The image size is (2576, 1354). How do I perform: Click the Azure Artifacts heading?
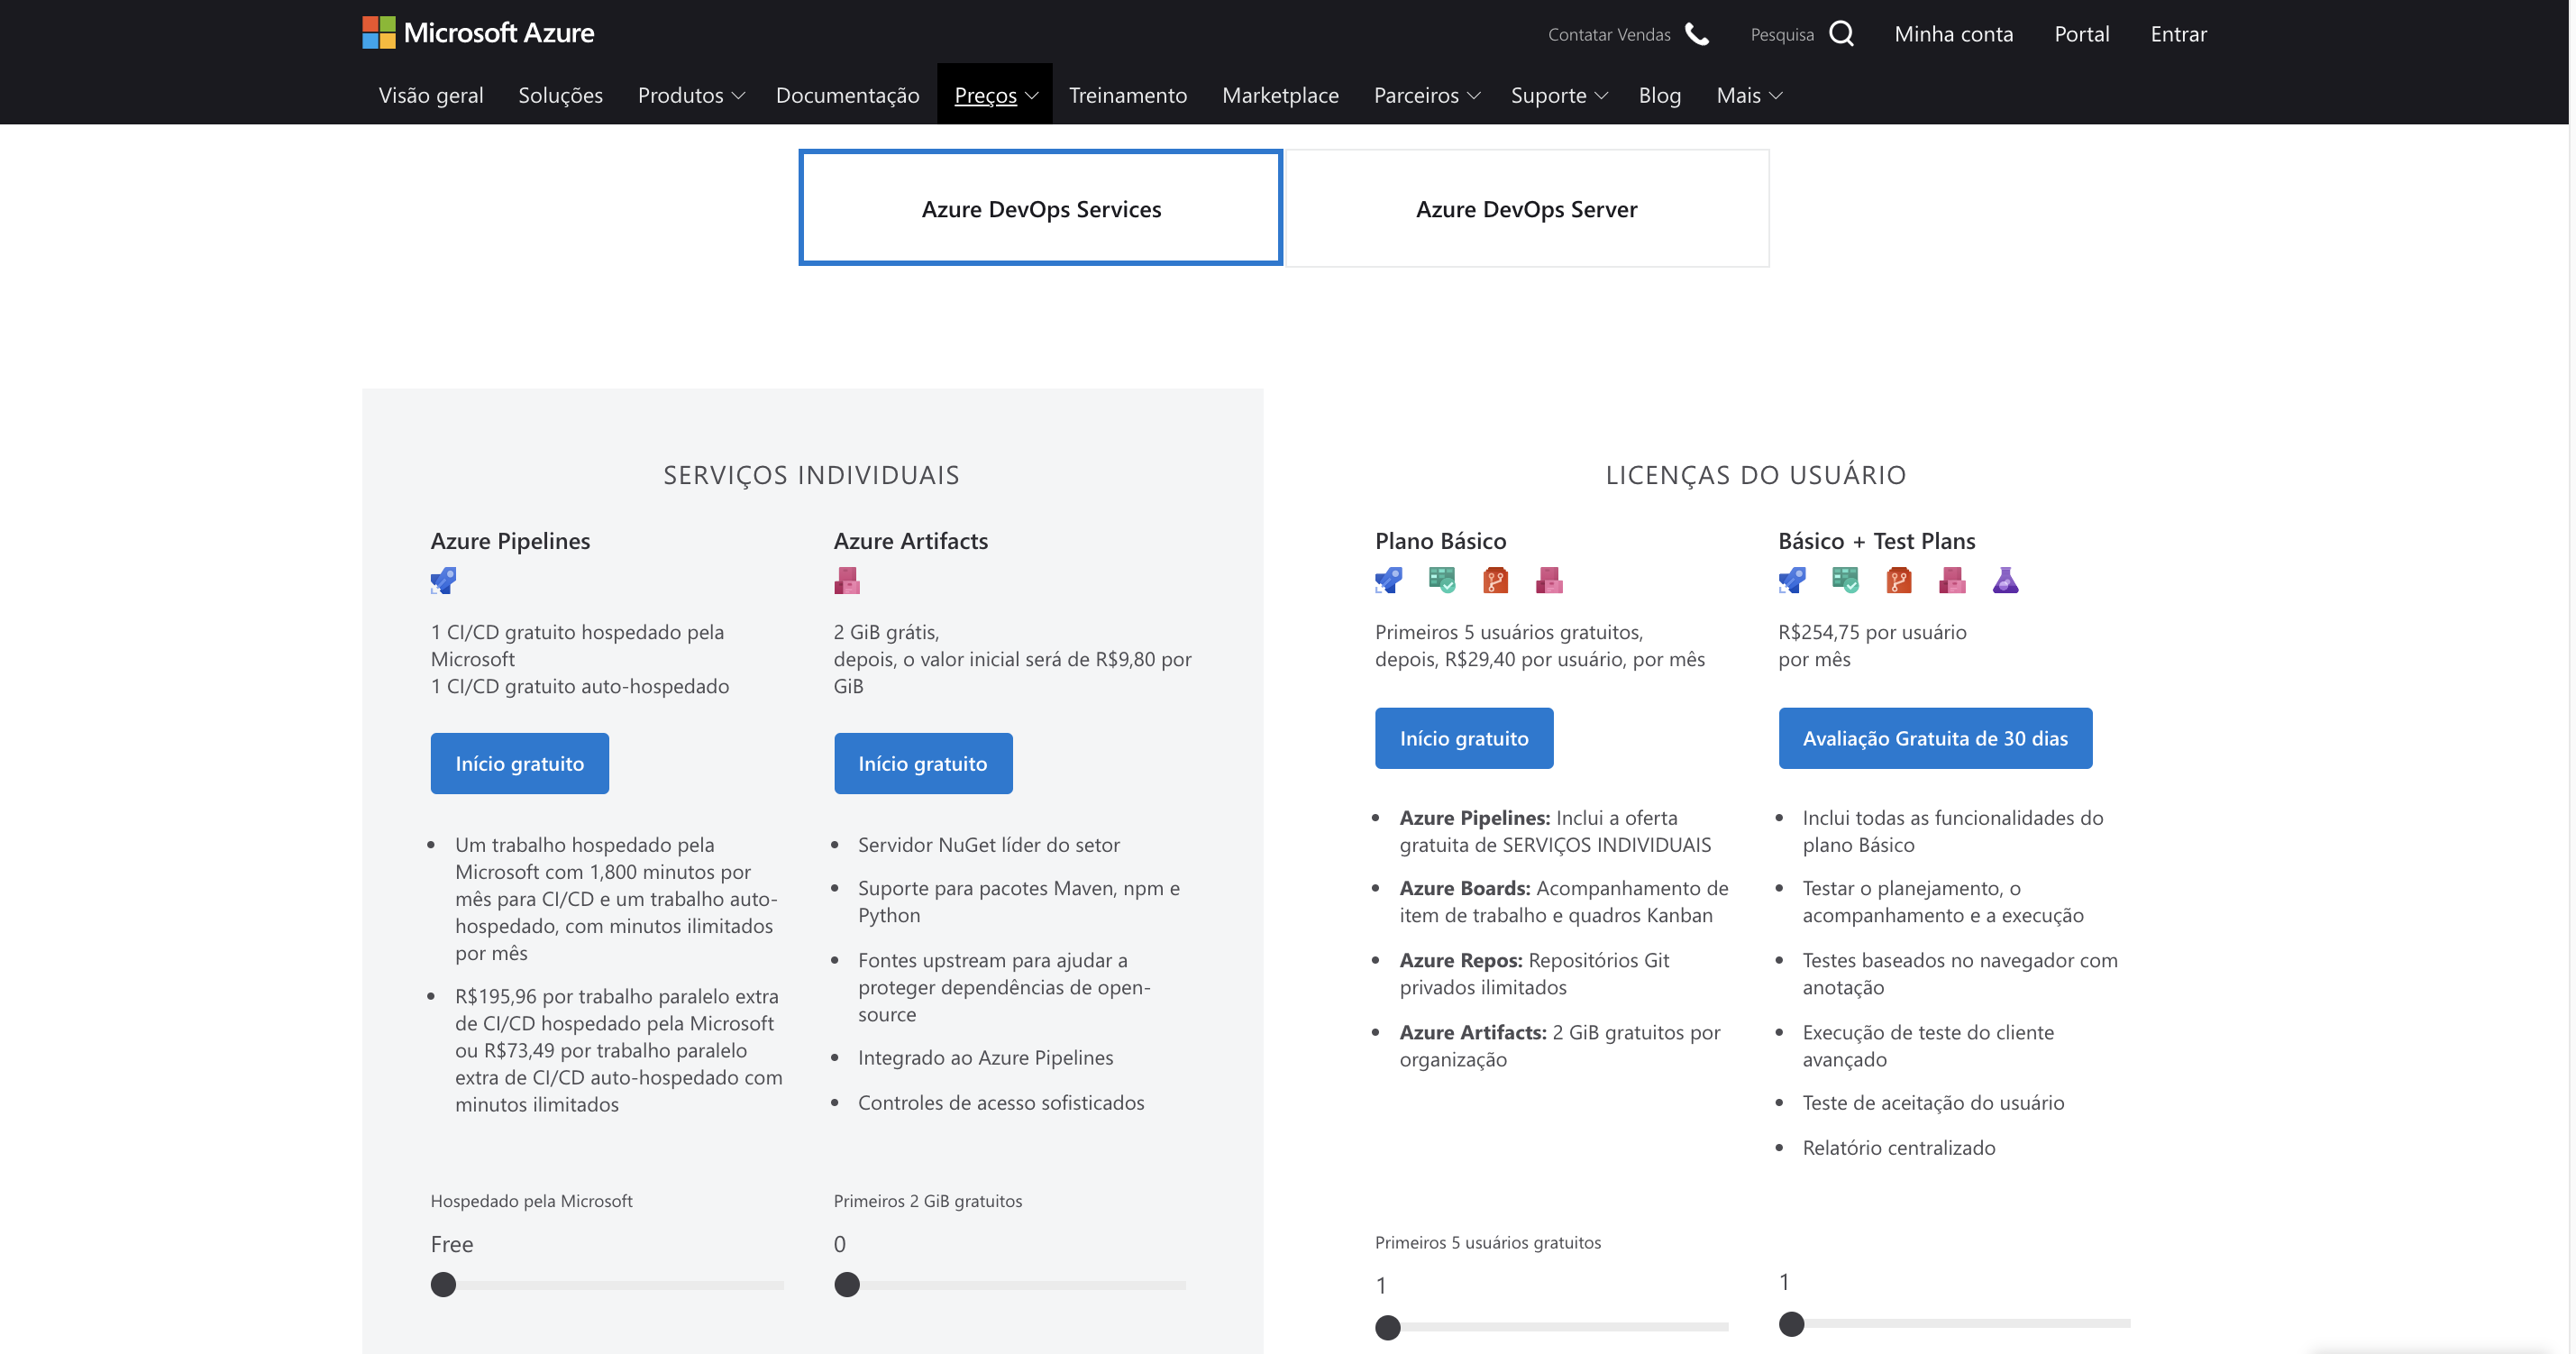(x=910, y=541)
